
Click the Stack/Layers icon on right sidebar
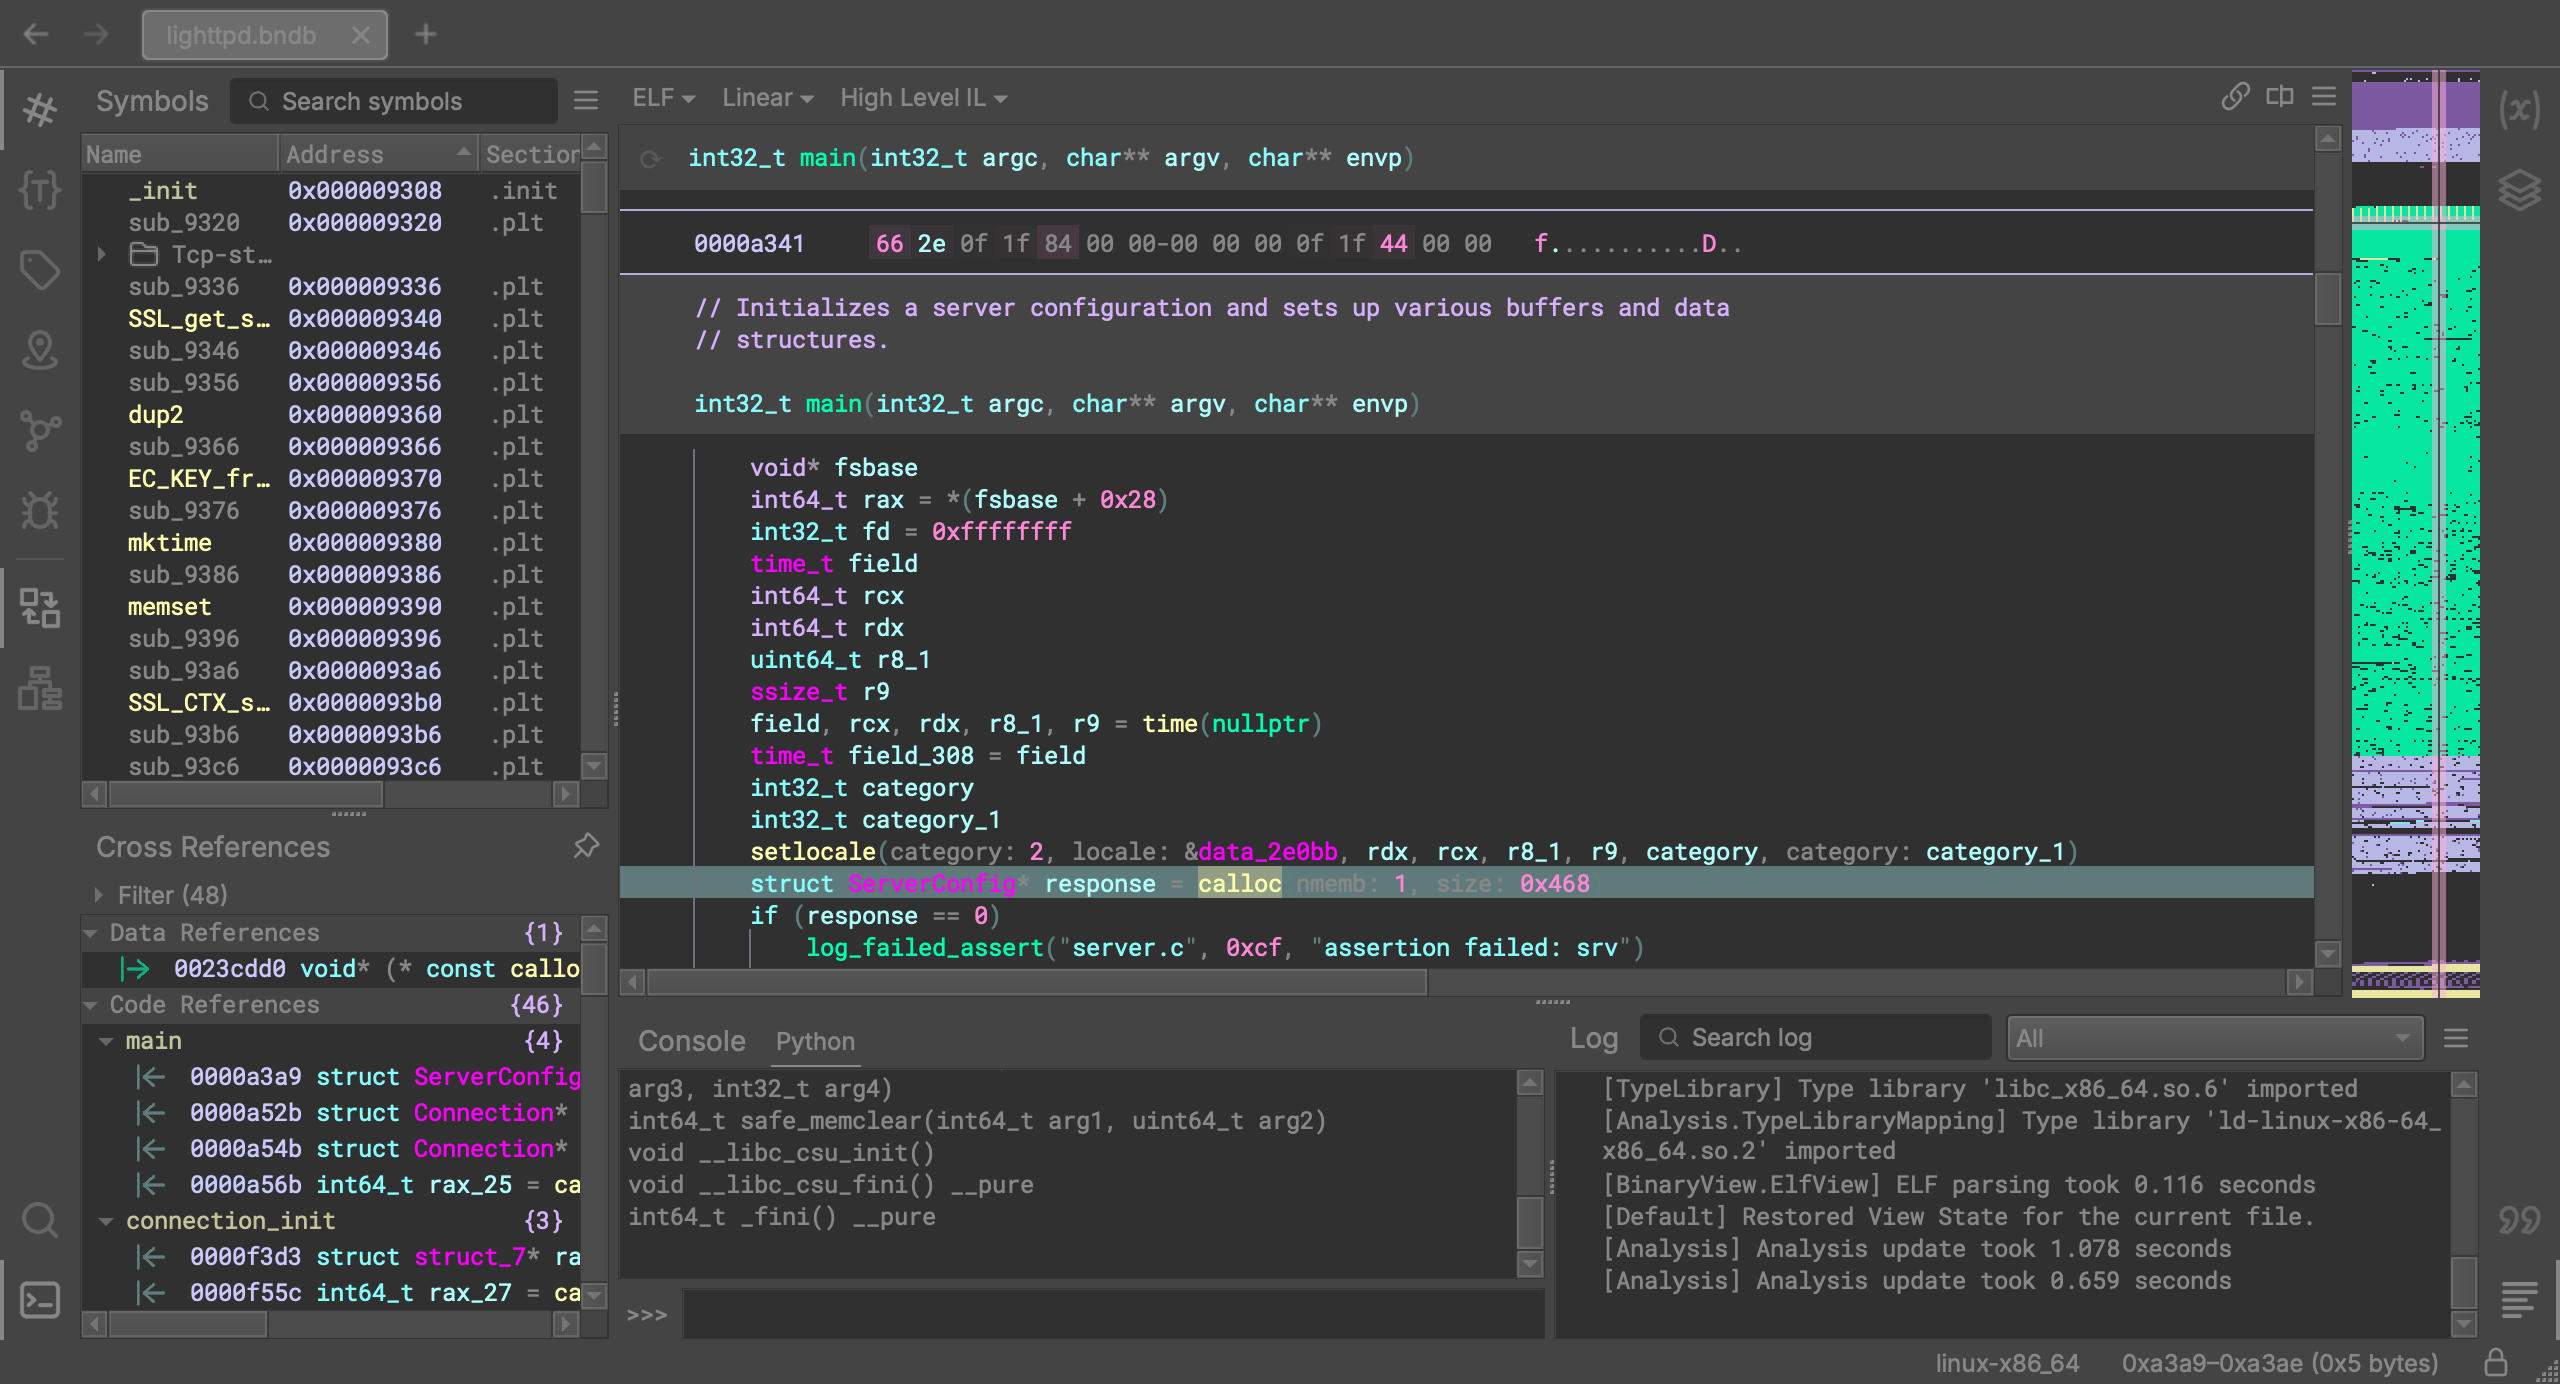2519,189
